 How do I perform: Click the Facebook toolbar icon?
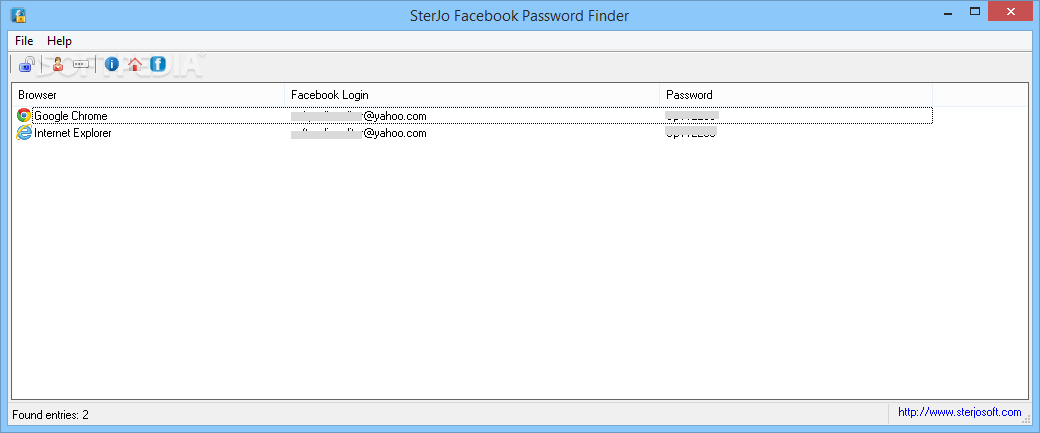(x=158, y=65)
